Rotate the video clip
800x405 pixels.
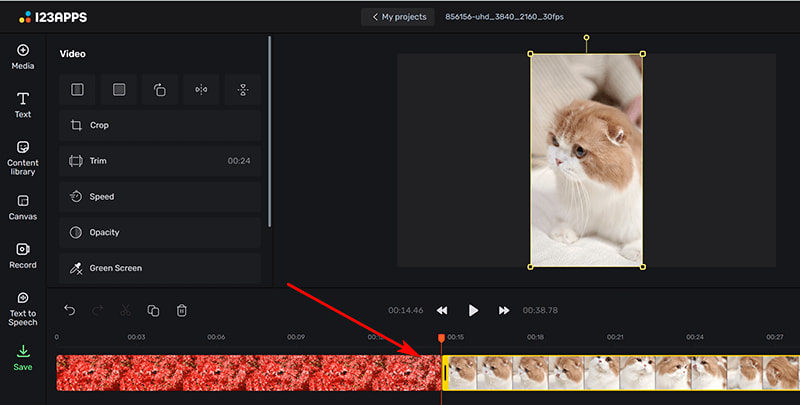[160, 90]
